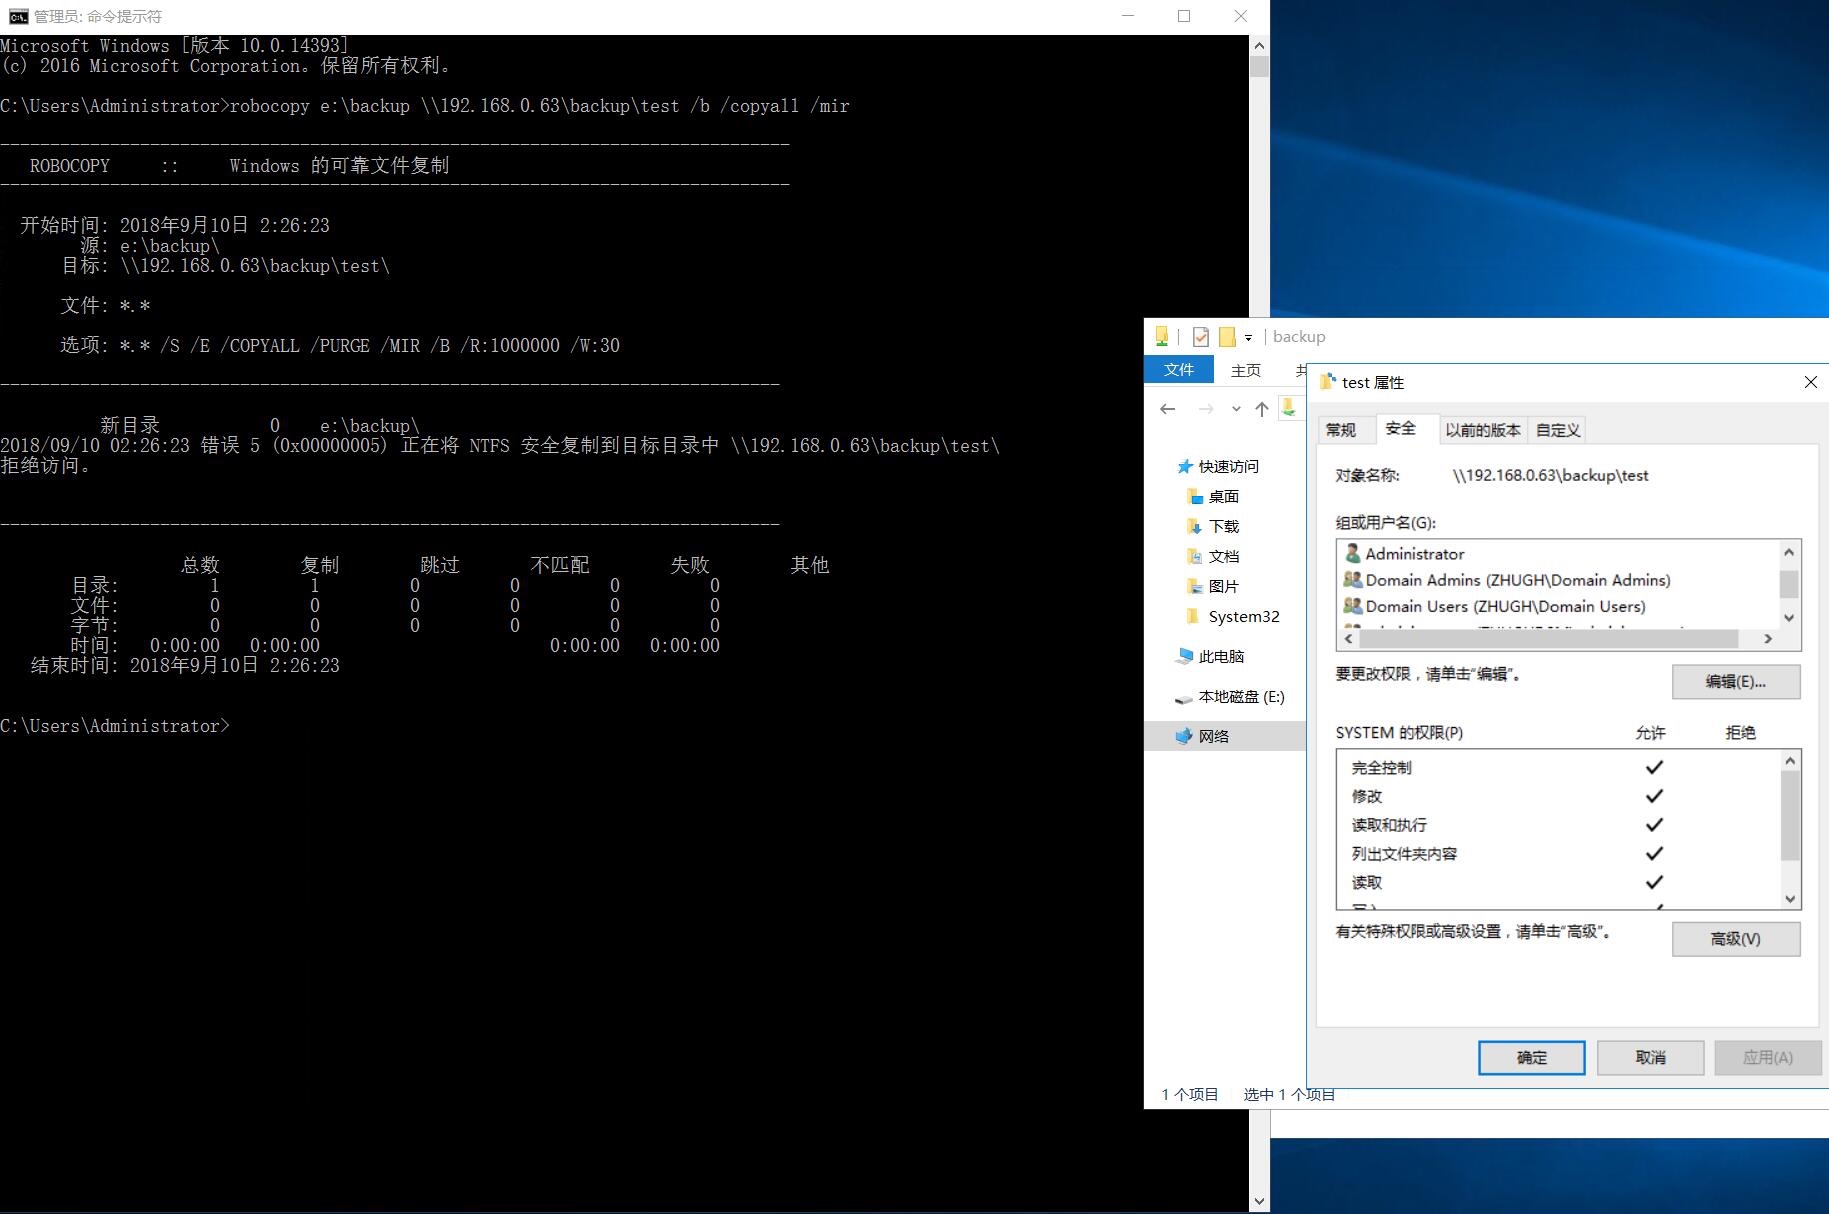1829x1214 pixels.
Task: Click the network folder icon in backup title bar
Action: point(1161,337)
